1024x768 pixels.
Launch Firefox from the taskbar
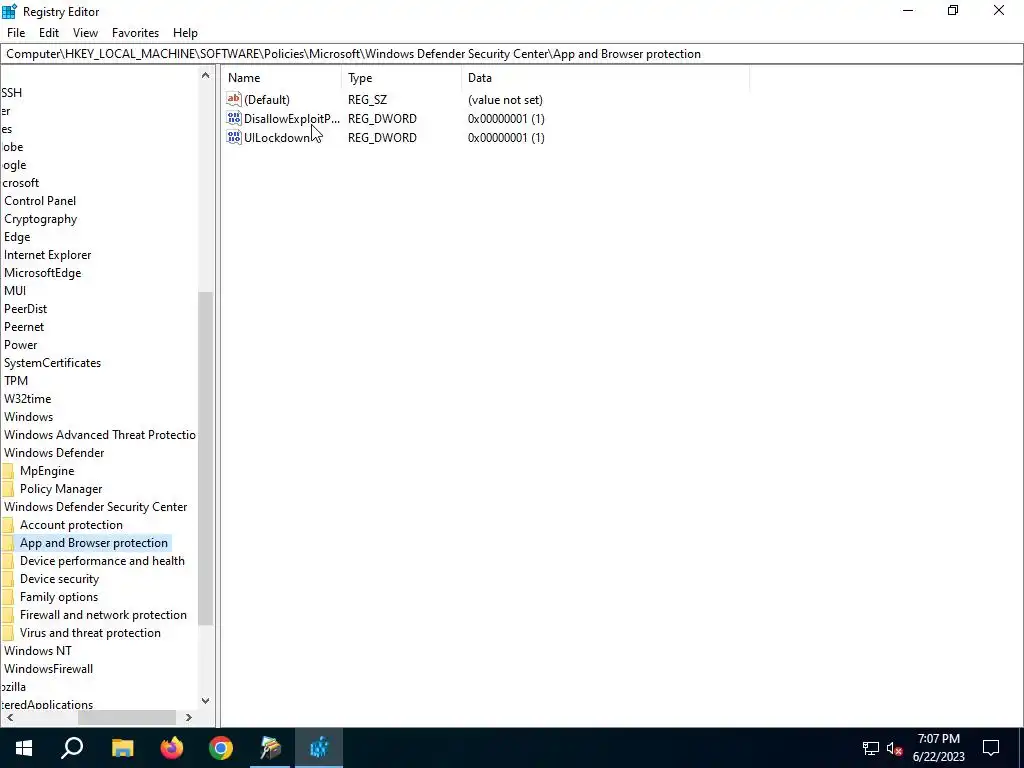click(x=172, y=748)
